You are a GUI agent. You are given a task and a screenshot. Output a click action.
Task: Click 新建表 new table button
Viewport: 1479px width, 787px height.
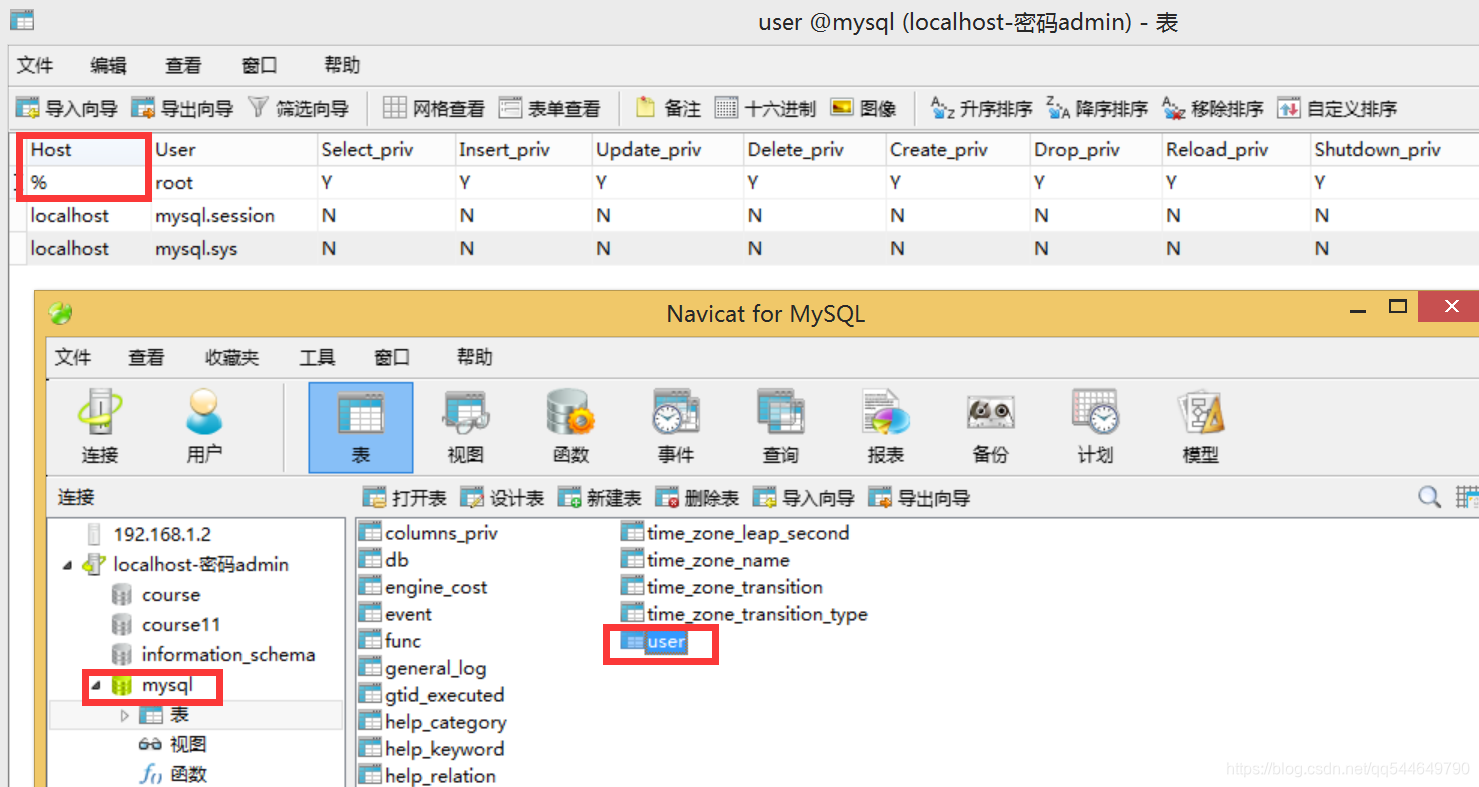point(599,497)
